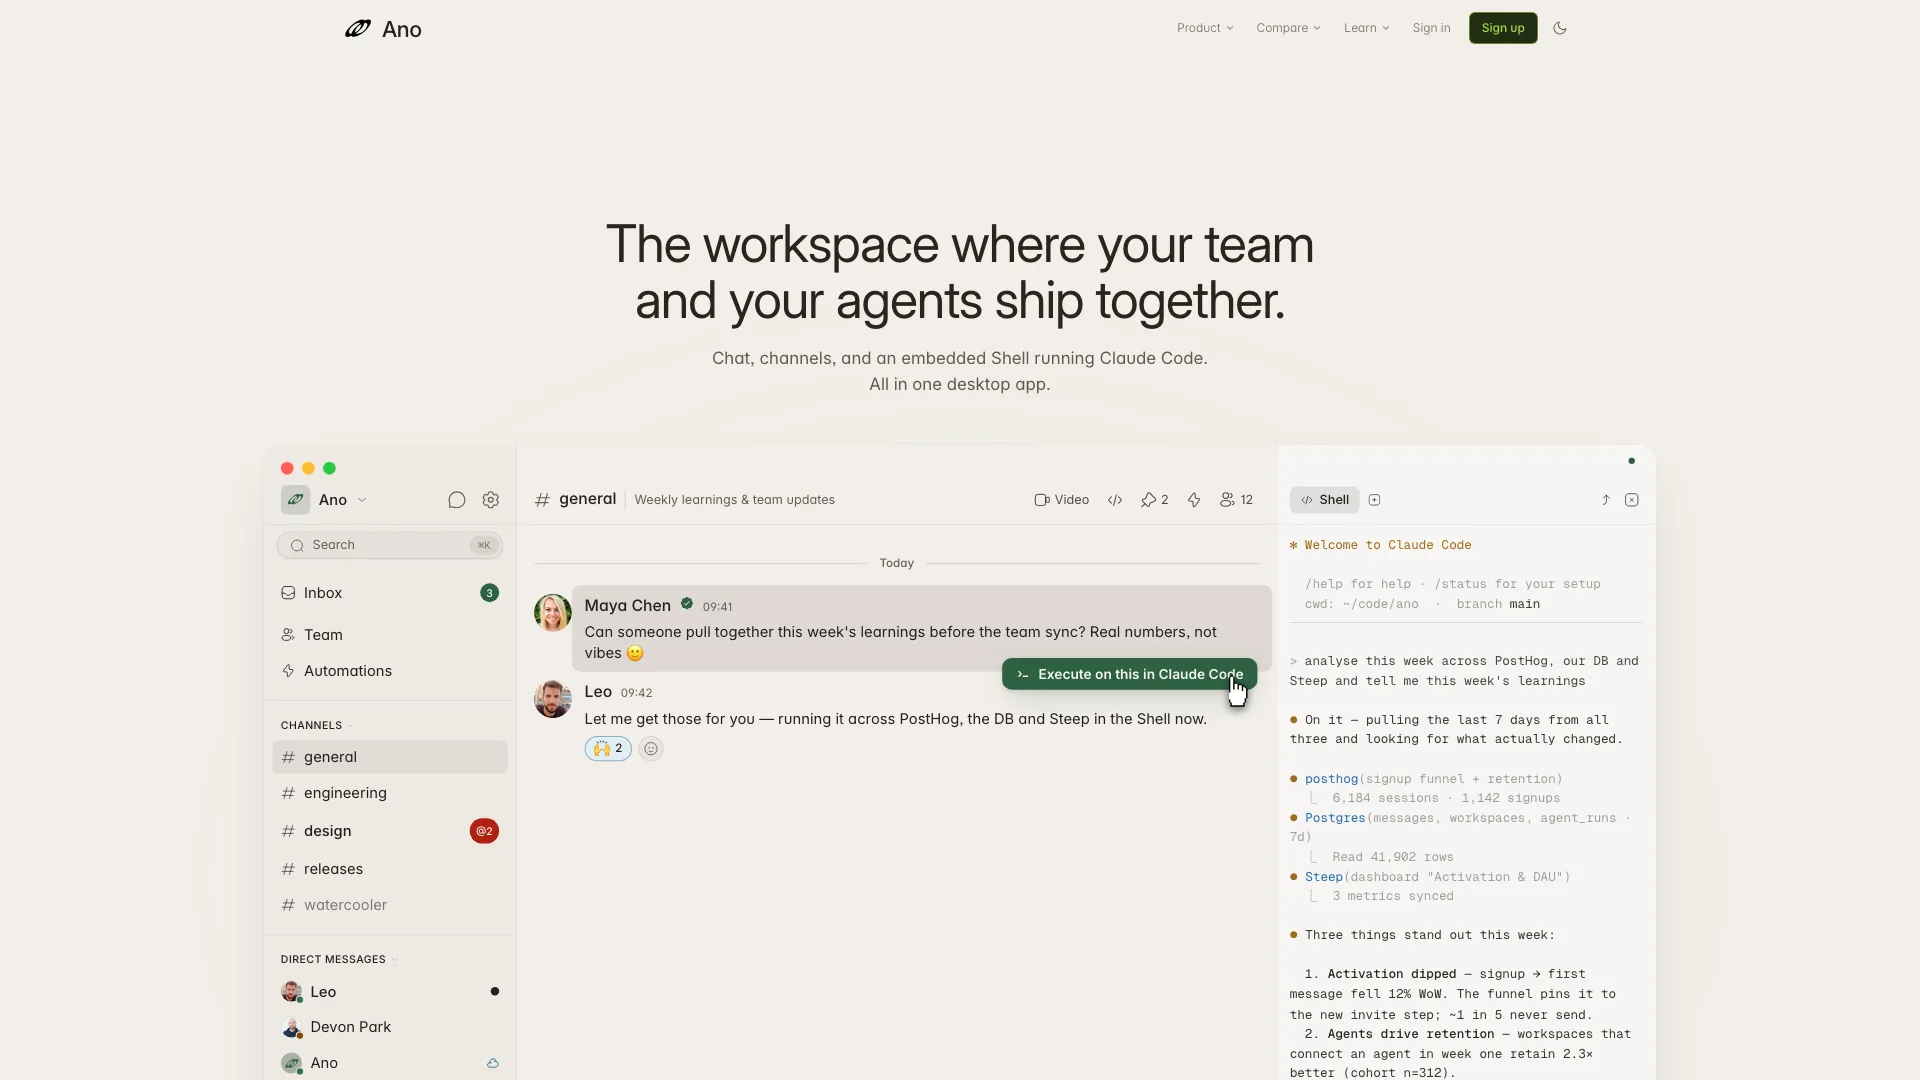The width and height of the screenshot is (1920, 1080).
Task: Click the lightning bolt icon in channel header
Action: [x=1194, y=500]
